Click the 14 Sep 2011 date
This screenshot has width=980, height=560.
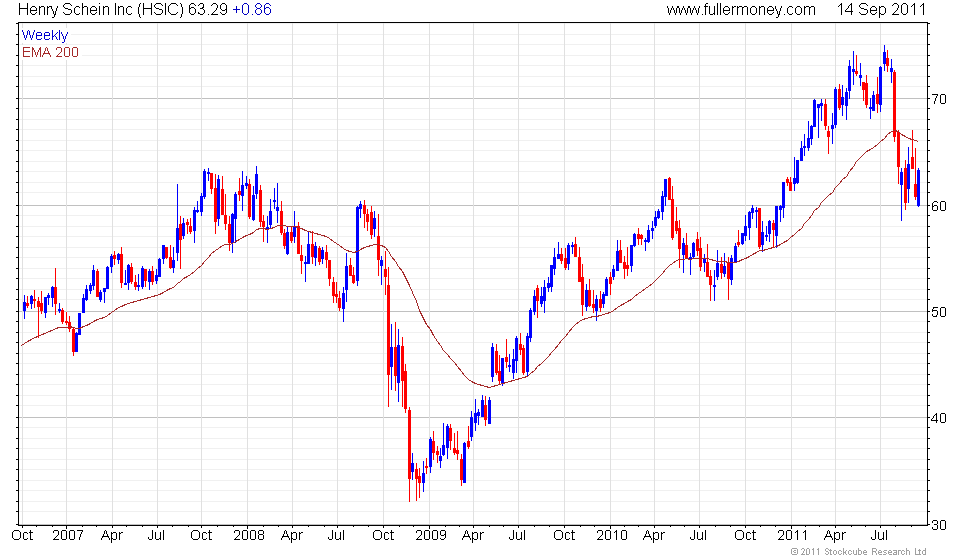[x=881, y=9]
